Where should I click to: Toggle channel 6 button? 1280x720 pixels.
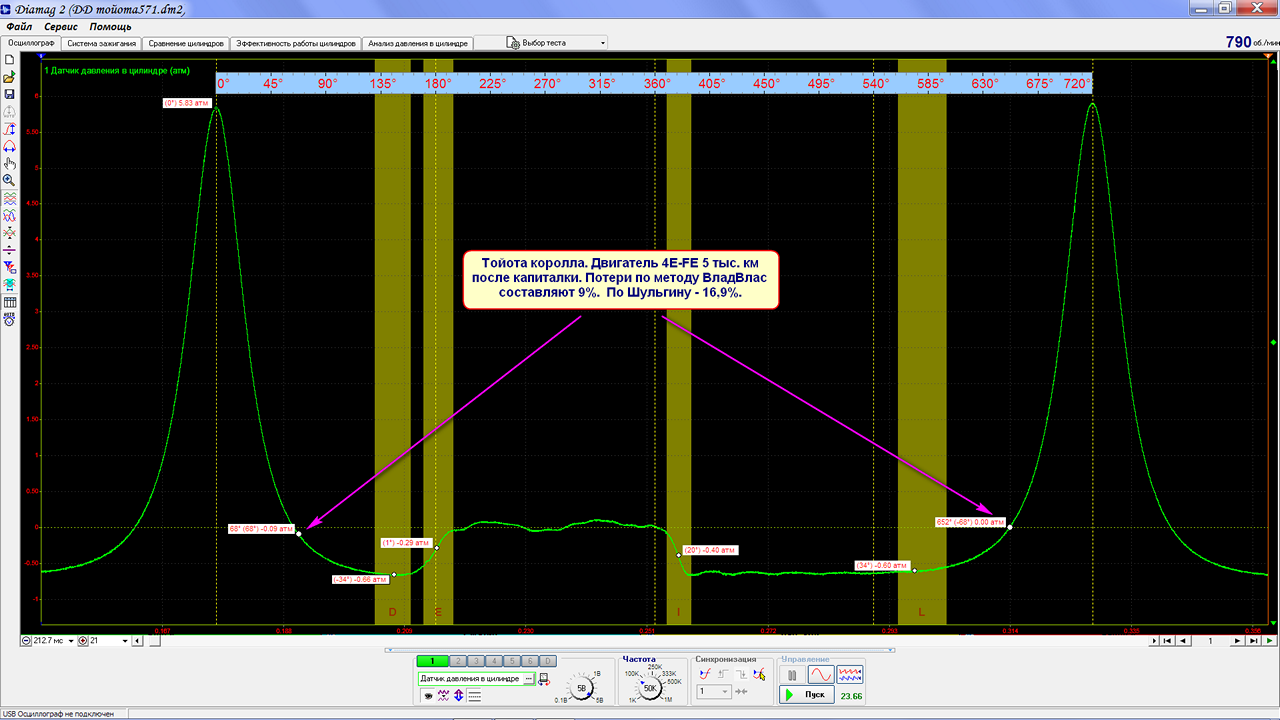coord(530,661)
